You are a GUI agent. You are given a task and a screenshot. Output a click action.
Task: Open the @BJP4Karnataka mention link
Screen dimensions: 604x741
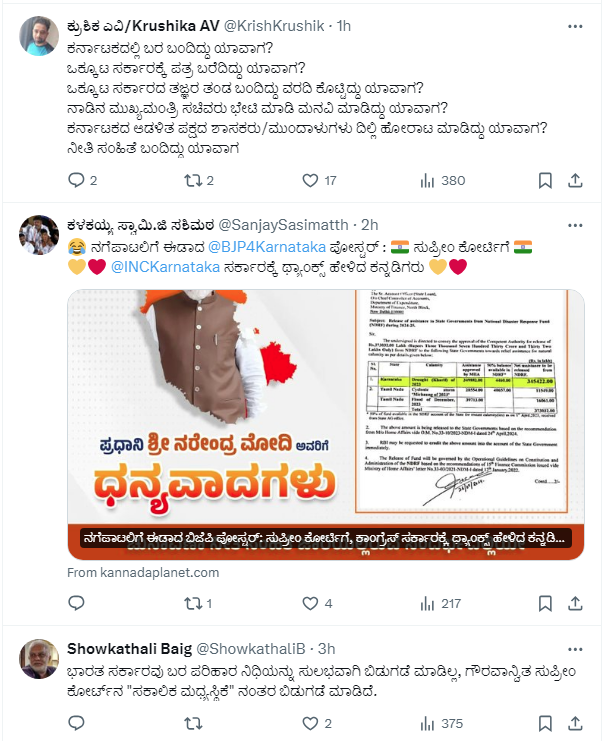[x=267, y=247]
